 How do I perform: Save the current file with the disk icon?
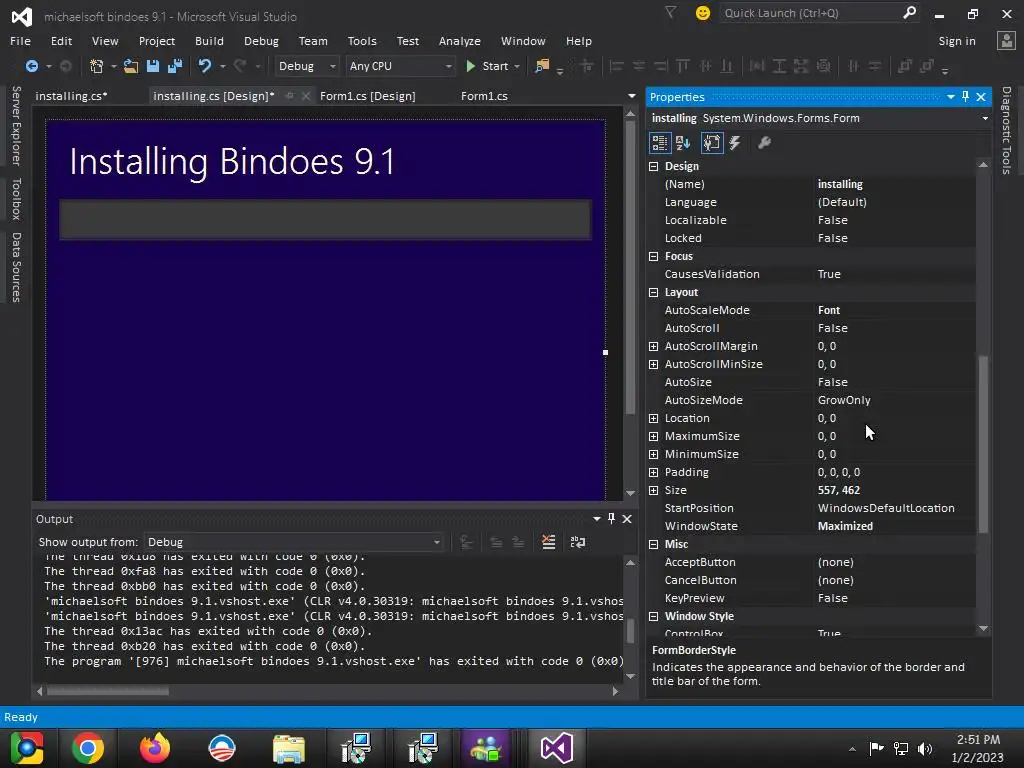click(x=153, y=66)
